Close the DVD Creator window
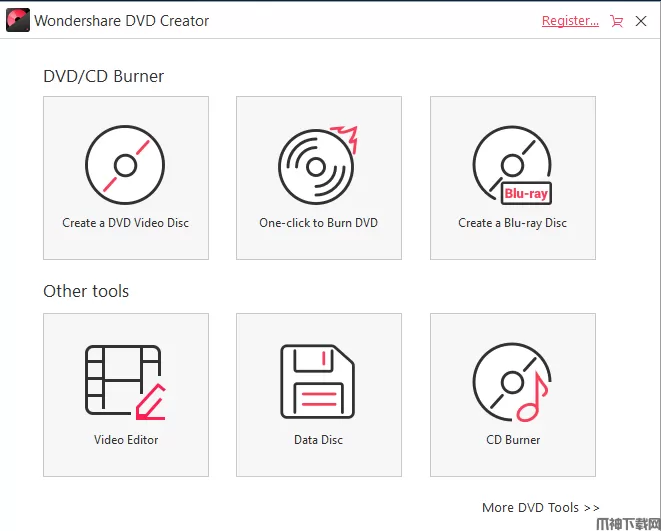This screenshot has height=531, width=661. point(641,21)
